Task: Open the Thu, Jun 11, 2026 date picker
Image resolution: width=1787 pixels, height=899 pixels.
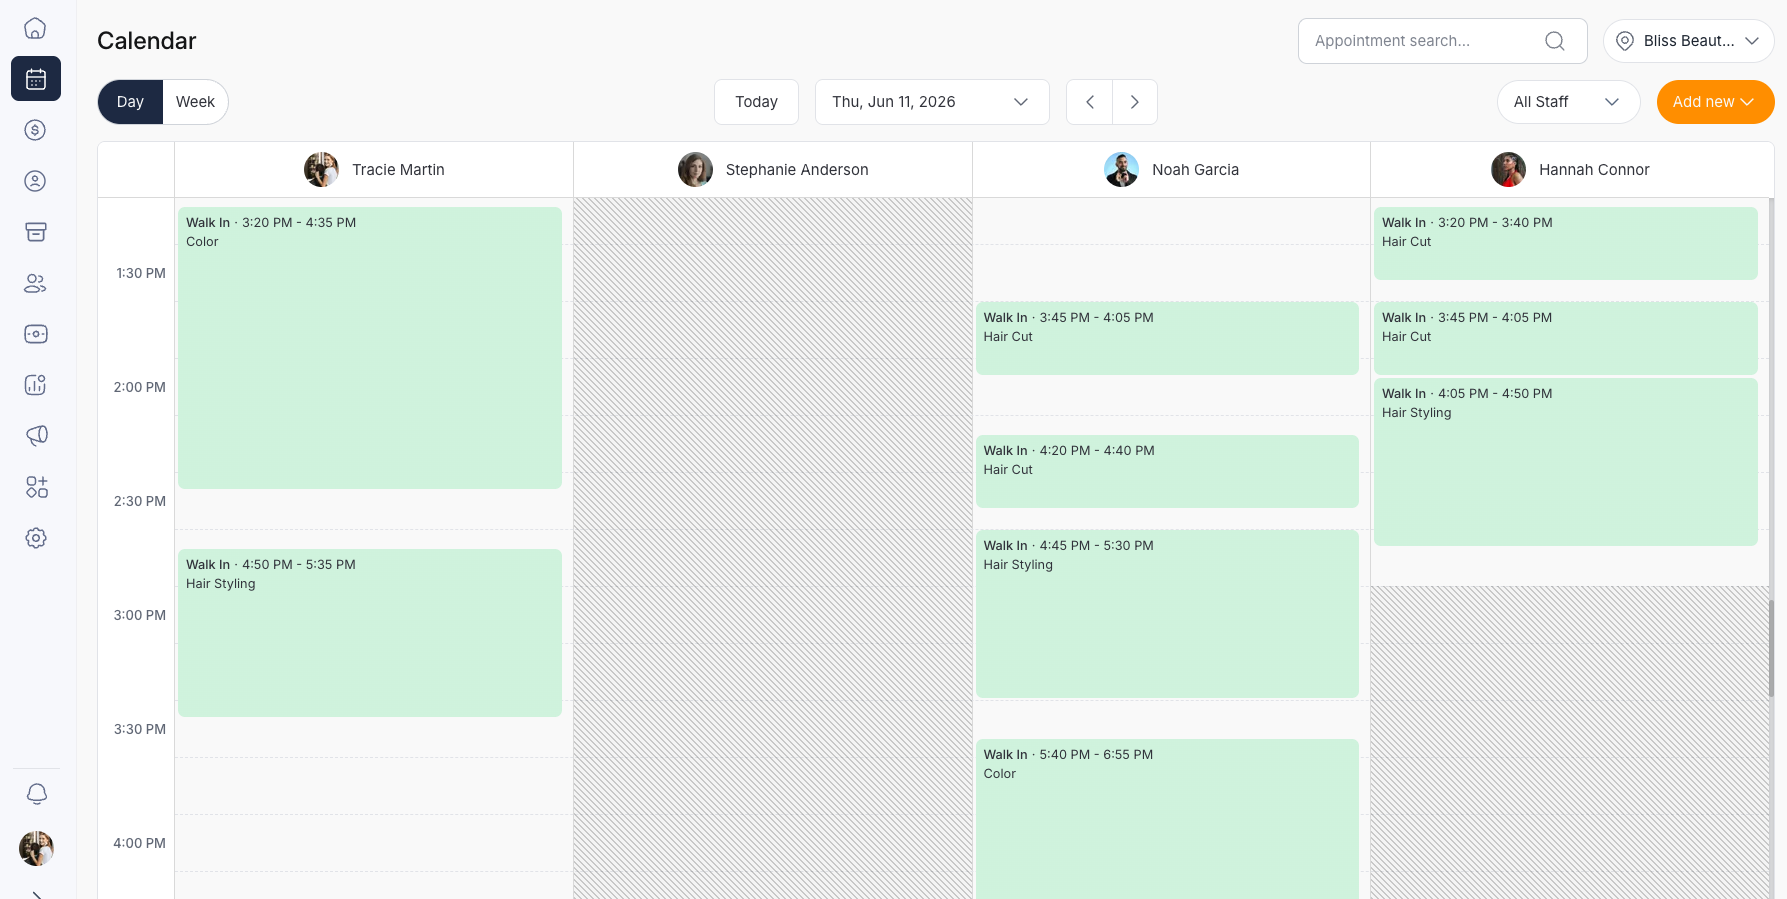Action: [931, 102]
